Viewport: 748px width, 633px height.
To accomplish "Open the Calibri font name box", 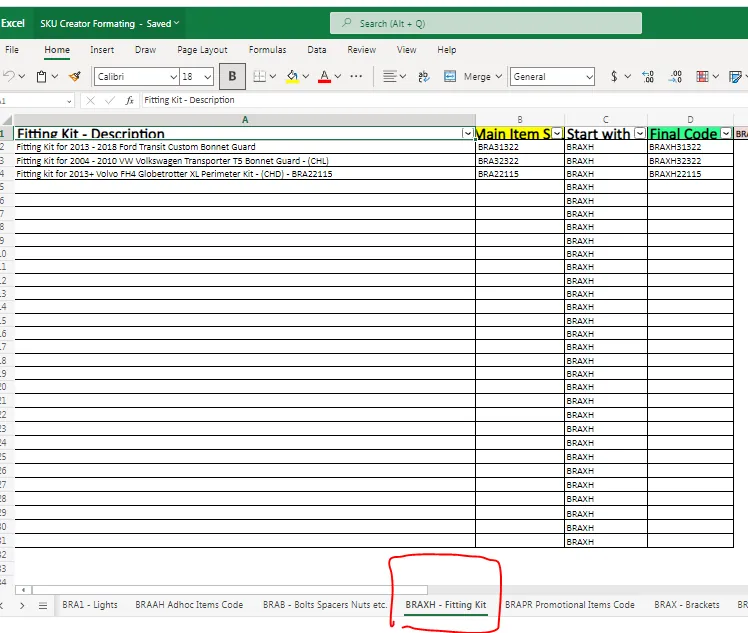I will [x=136, y=76].
